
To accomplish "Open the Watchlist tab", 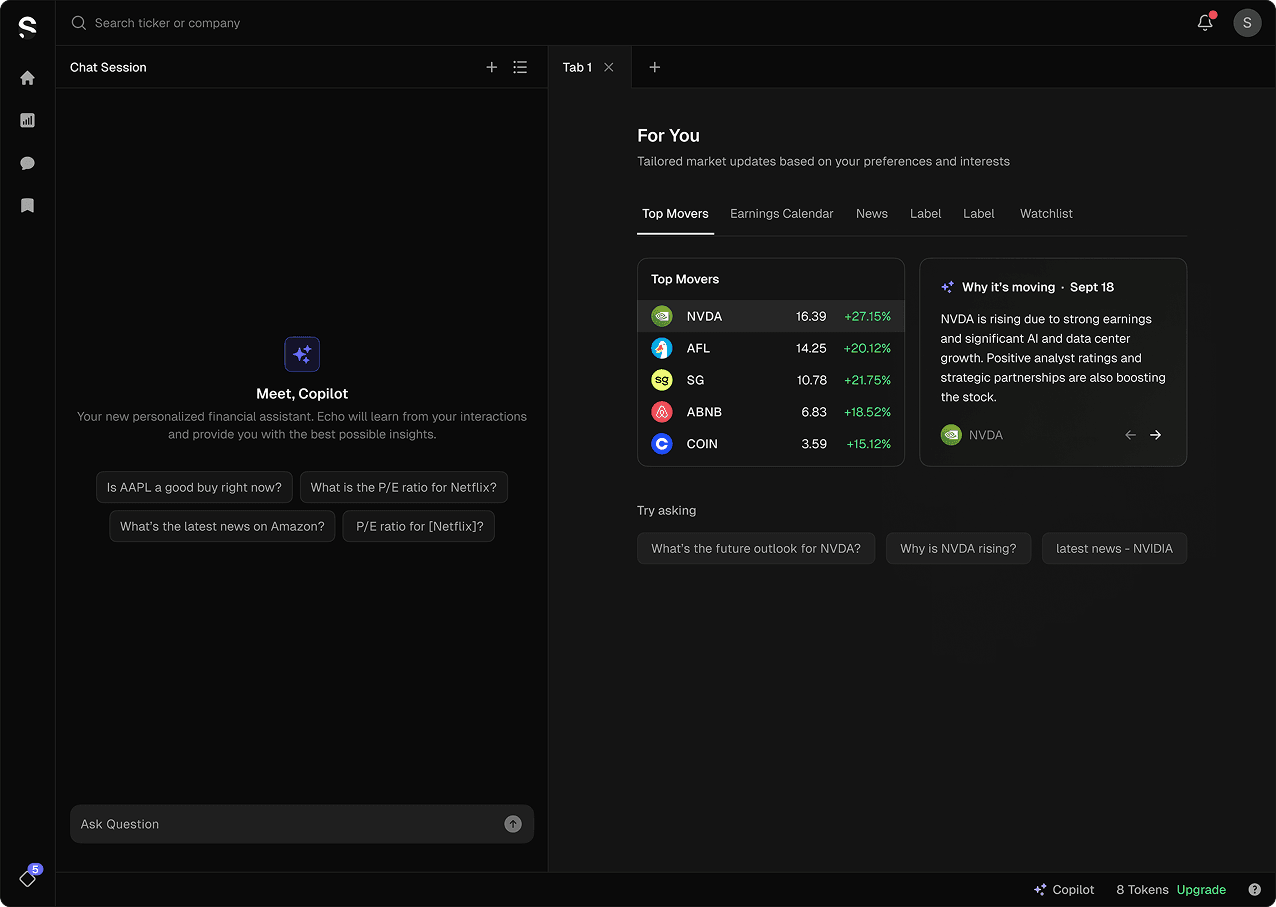I will pos(1046,213).
